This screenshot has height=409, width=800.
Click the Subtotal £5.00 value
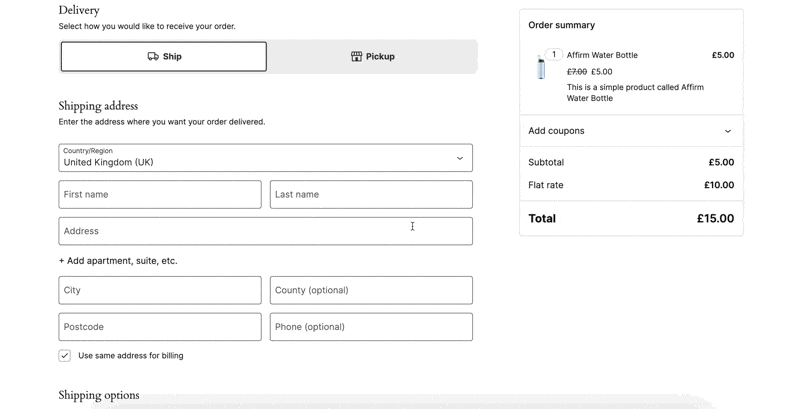(x=721, y=162)
